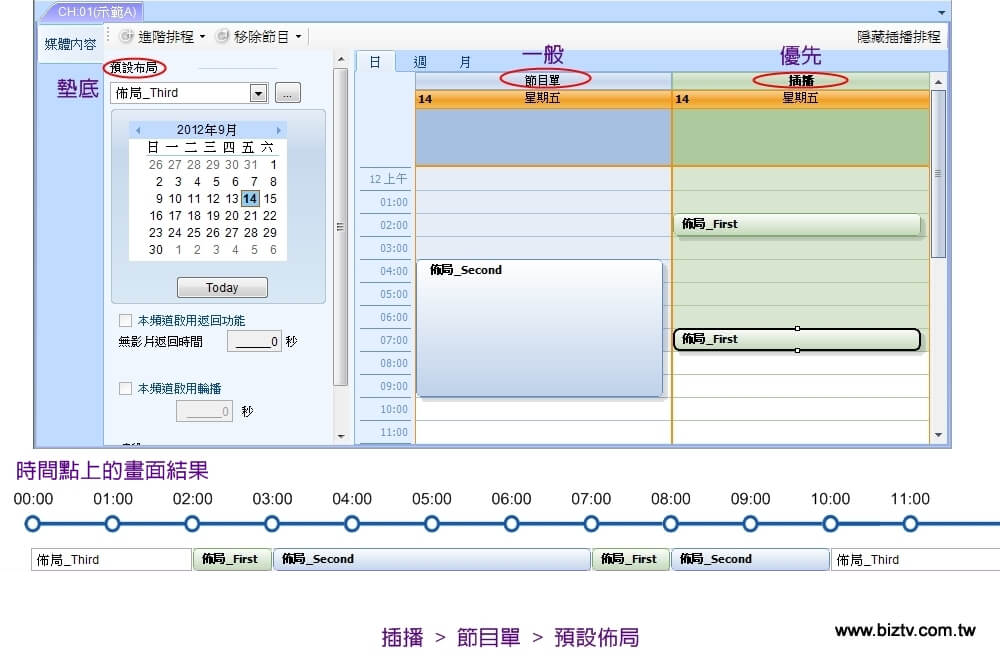Screen dimensions: 1000x660
Task: Enable 本頻道啟用返回功能 checkbox
Action: 126,321
